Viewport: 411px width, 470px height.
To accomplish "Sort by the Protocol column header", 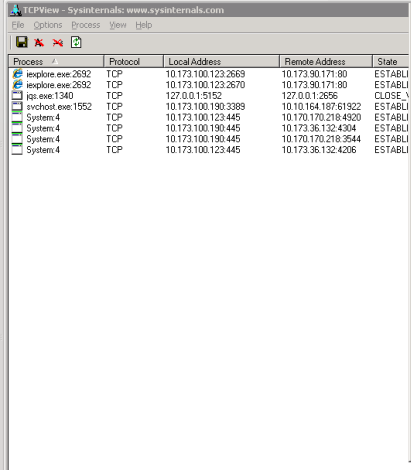I will (134, 61).
